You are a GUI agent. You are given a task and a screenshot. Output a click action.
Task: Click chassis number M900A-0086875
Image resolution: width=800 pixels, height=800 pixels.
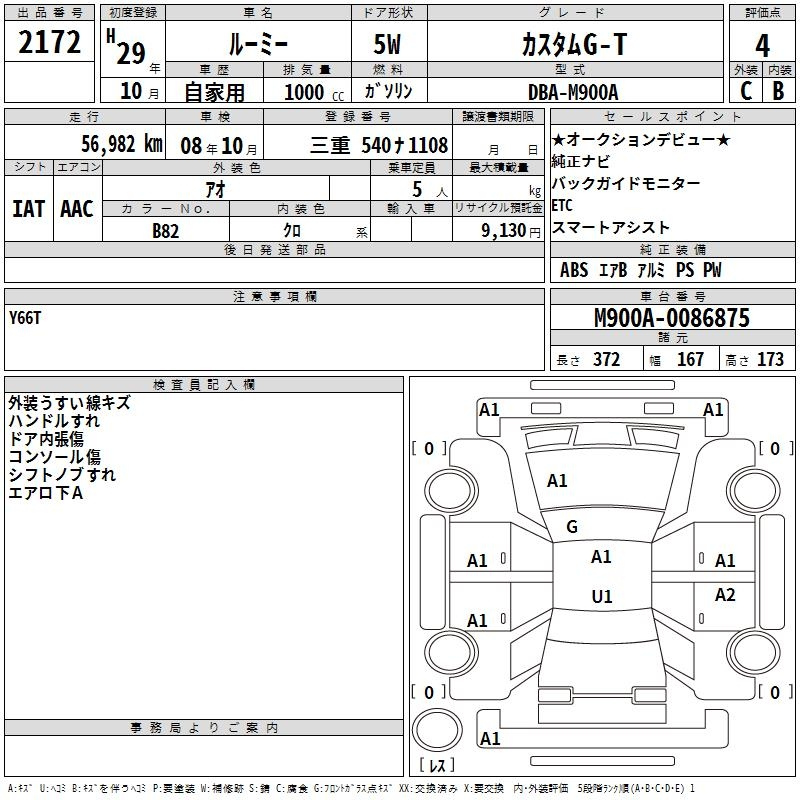672,317
